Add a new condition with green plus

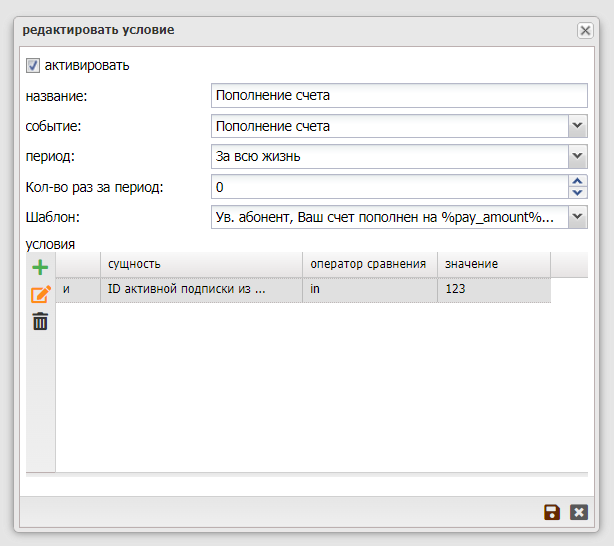tap(40, 267)
